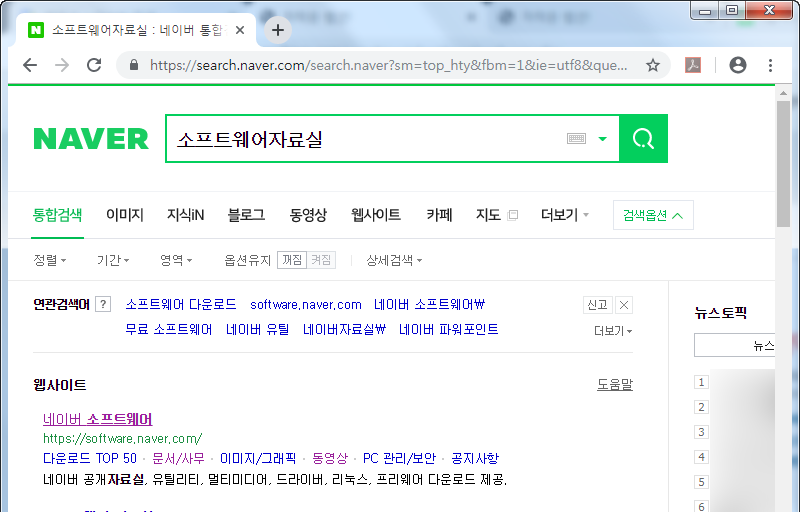Click the 신고 report button
This screenshot has width=800, height=512.
[x=597, y=305]
